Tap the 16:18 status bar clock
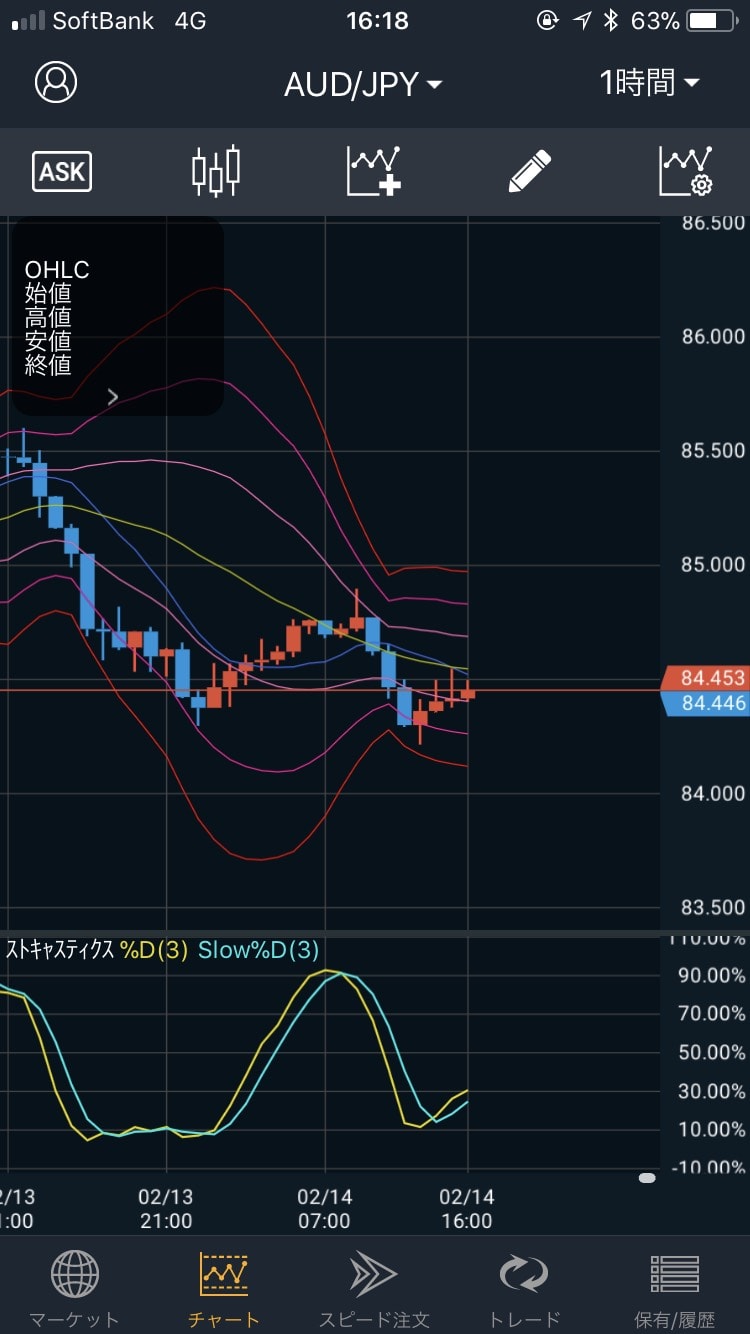 tap(377, 20)
